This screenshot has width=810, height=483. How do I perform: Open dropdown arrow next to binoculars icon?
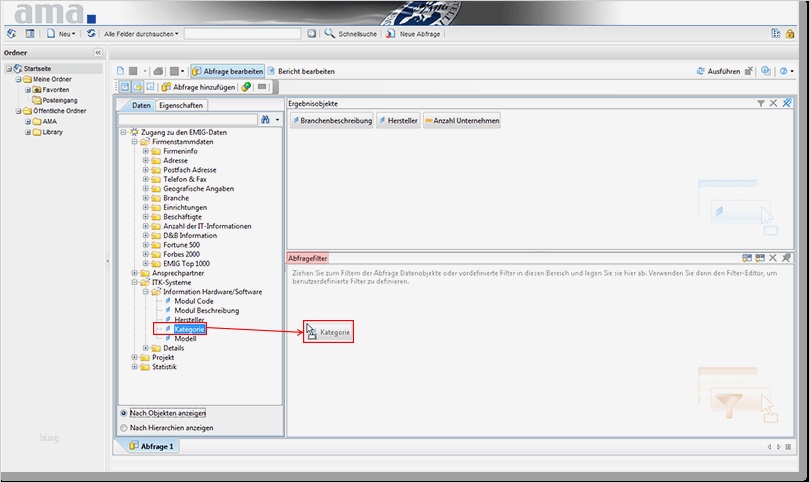click(277, 119)
